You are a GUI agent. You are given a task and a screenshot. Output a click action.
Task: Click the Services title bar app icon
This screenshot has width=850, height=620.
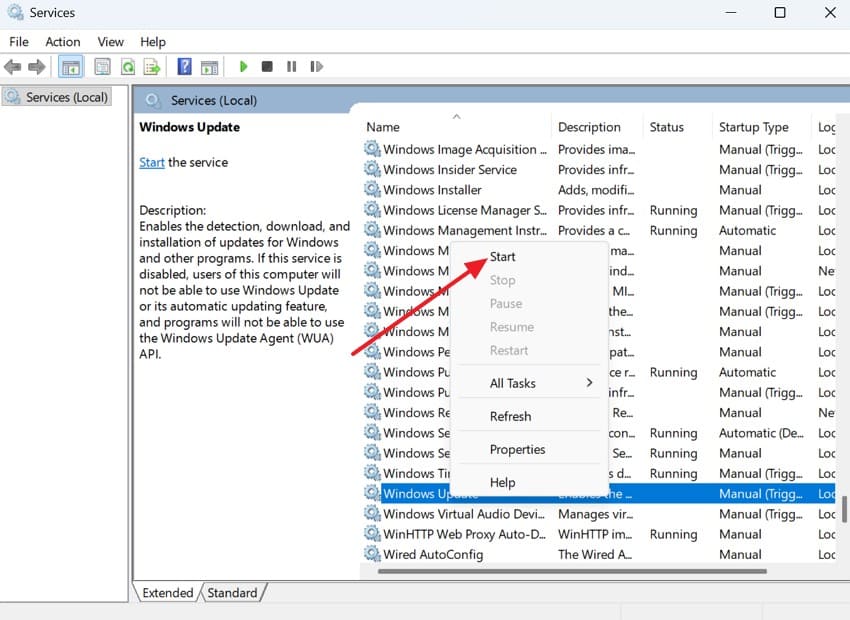tap(15, 12)
